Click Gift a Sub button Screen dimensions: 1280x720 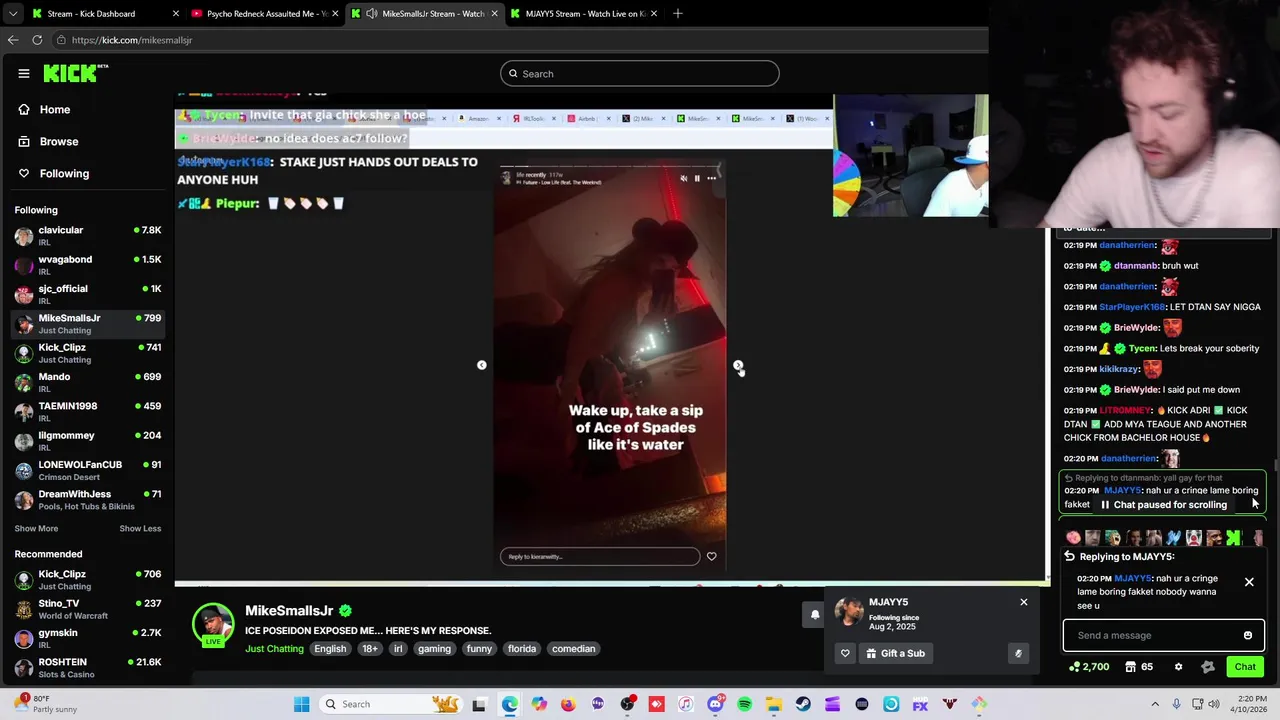895,653
